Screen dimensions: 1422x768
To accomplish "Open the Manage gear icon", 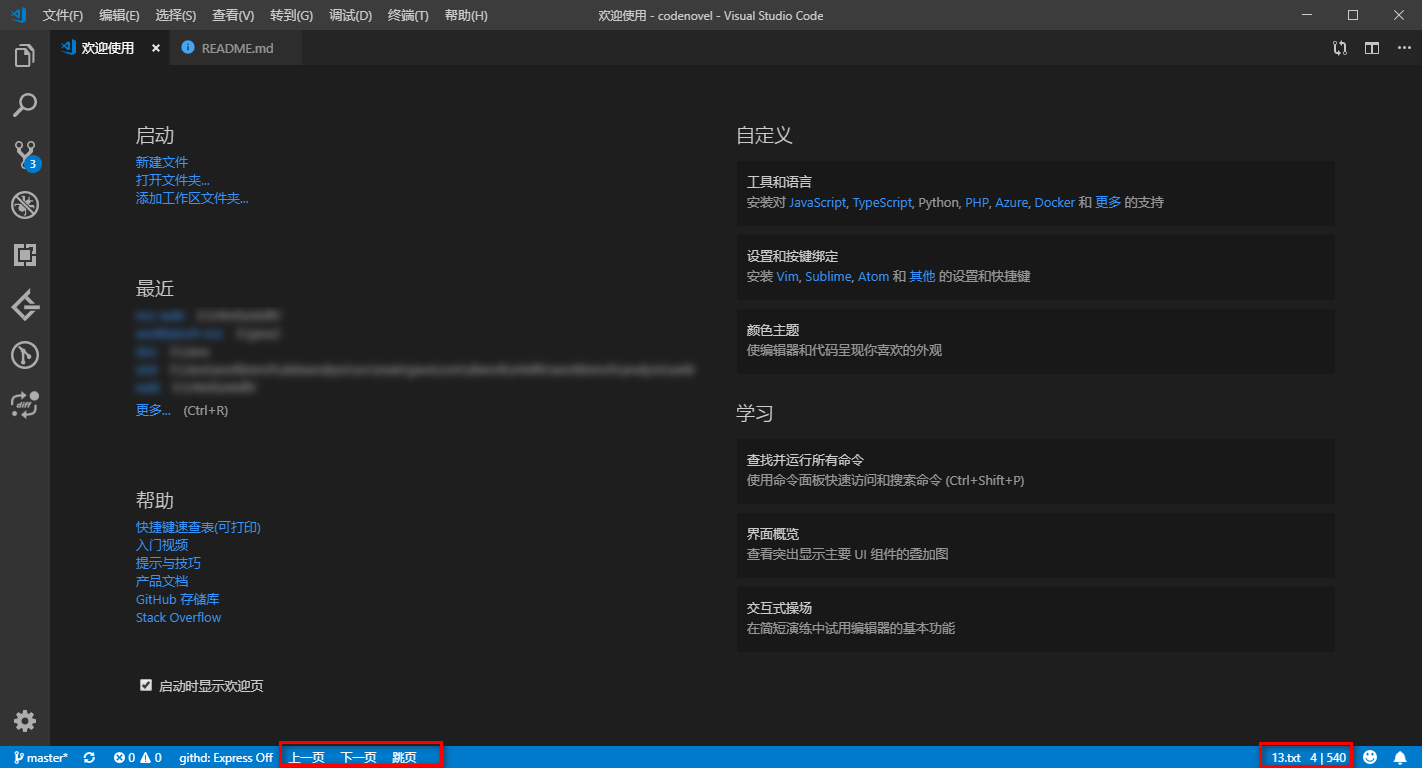I will 25,721.
